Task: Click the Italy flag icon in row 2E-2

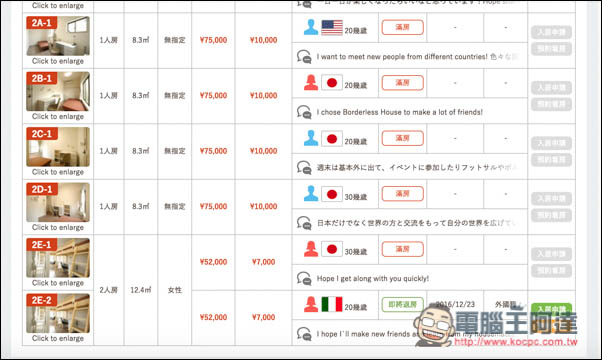Action: (x=332, y=305)
